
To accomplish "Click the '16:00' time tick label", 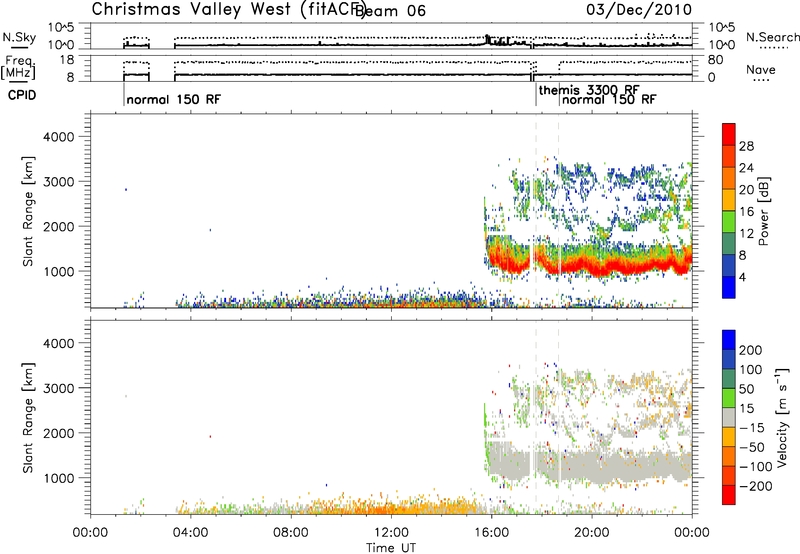I will pos(491,533).
